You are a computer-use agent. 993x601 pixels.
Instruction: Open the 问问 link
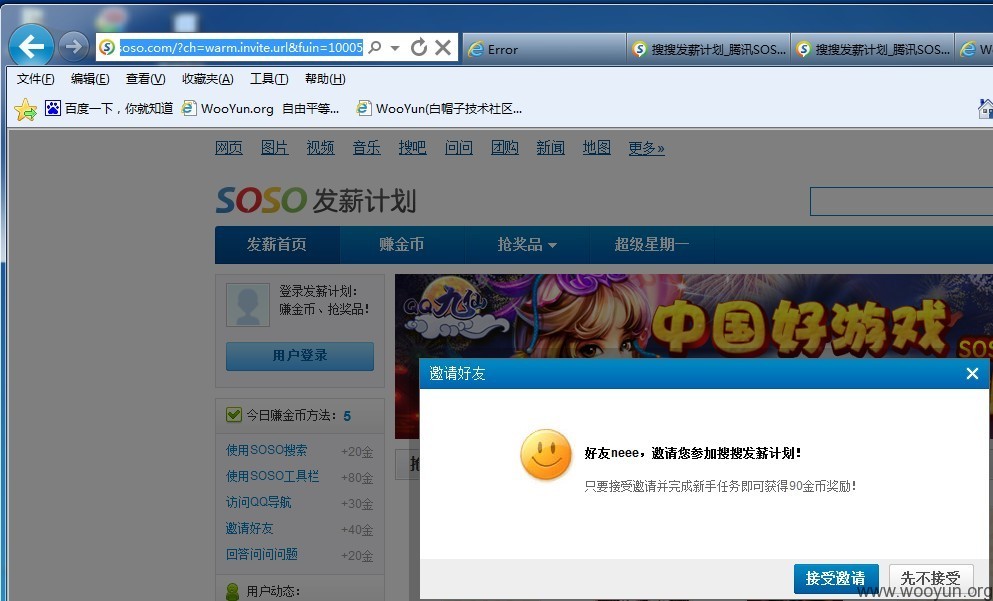tap(459, 148)
